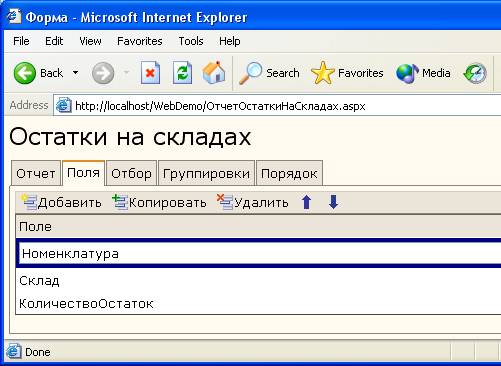Click the Остатки на складах heading

click(130, 137)
